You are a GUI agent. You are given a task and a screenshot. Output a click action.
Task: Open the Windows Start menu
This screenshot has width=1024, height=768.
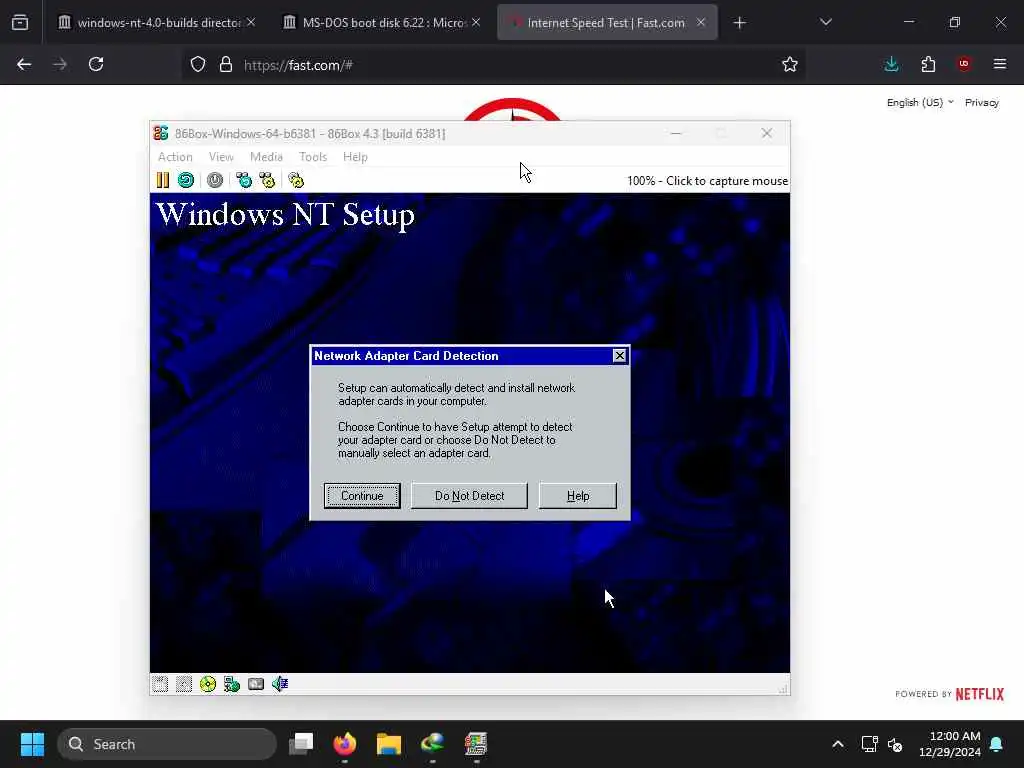click(x=32, y=744)
